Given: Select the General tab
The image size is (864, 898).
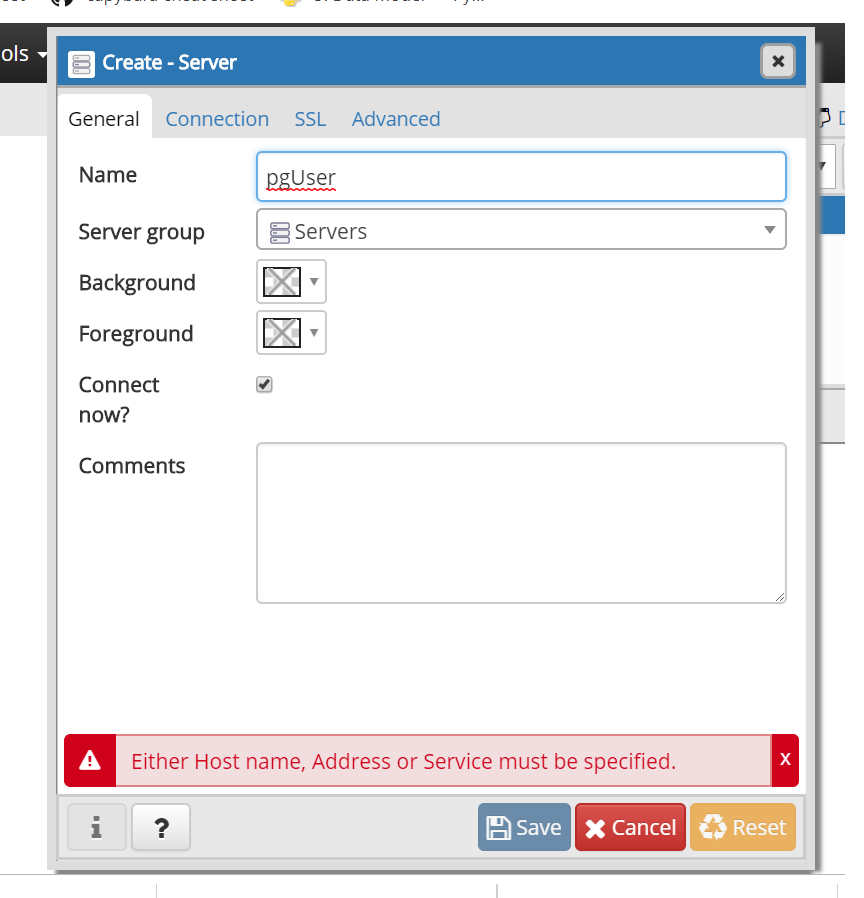Looking at the screenshot, I should tap(104, 119).
